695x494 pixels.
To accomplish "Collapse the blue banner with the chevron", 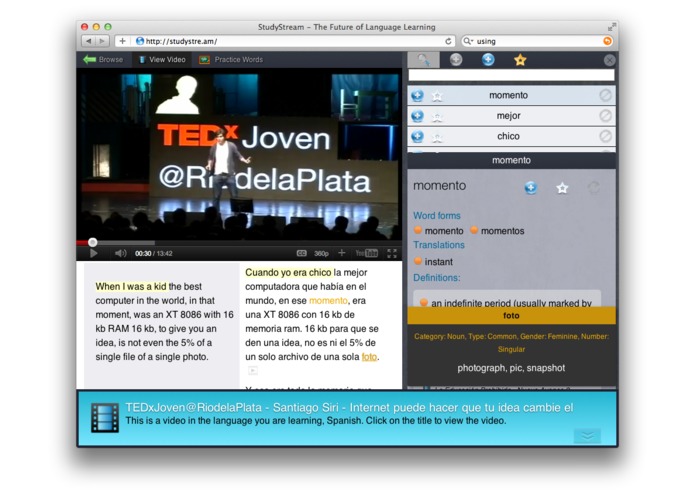I will click(x=587, y=436).
